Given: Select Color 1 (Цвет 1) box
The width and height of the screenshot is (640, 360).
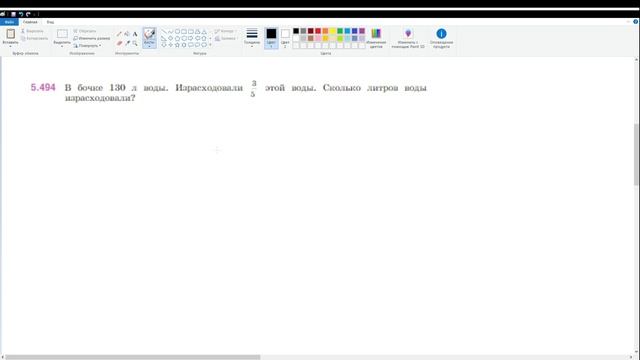Looking at the screenshot, I should (271, 38).
